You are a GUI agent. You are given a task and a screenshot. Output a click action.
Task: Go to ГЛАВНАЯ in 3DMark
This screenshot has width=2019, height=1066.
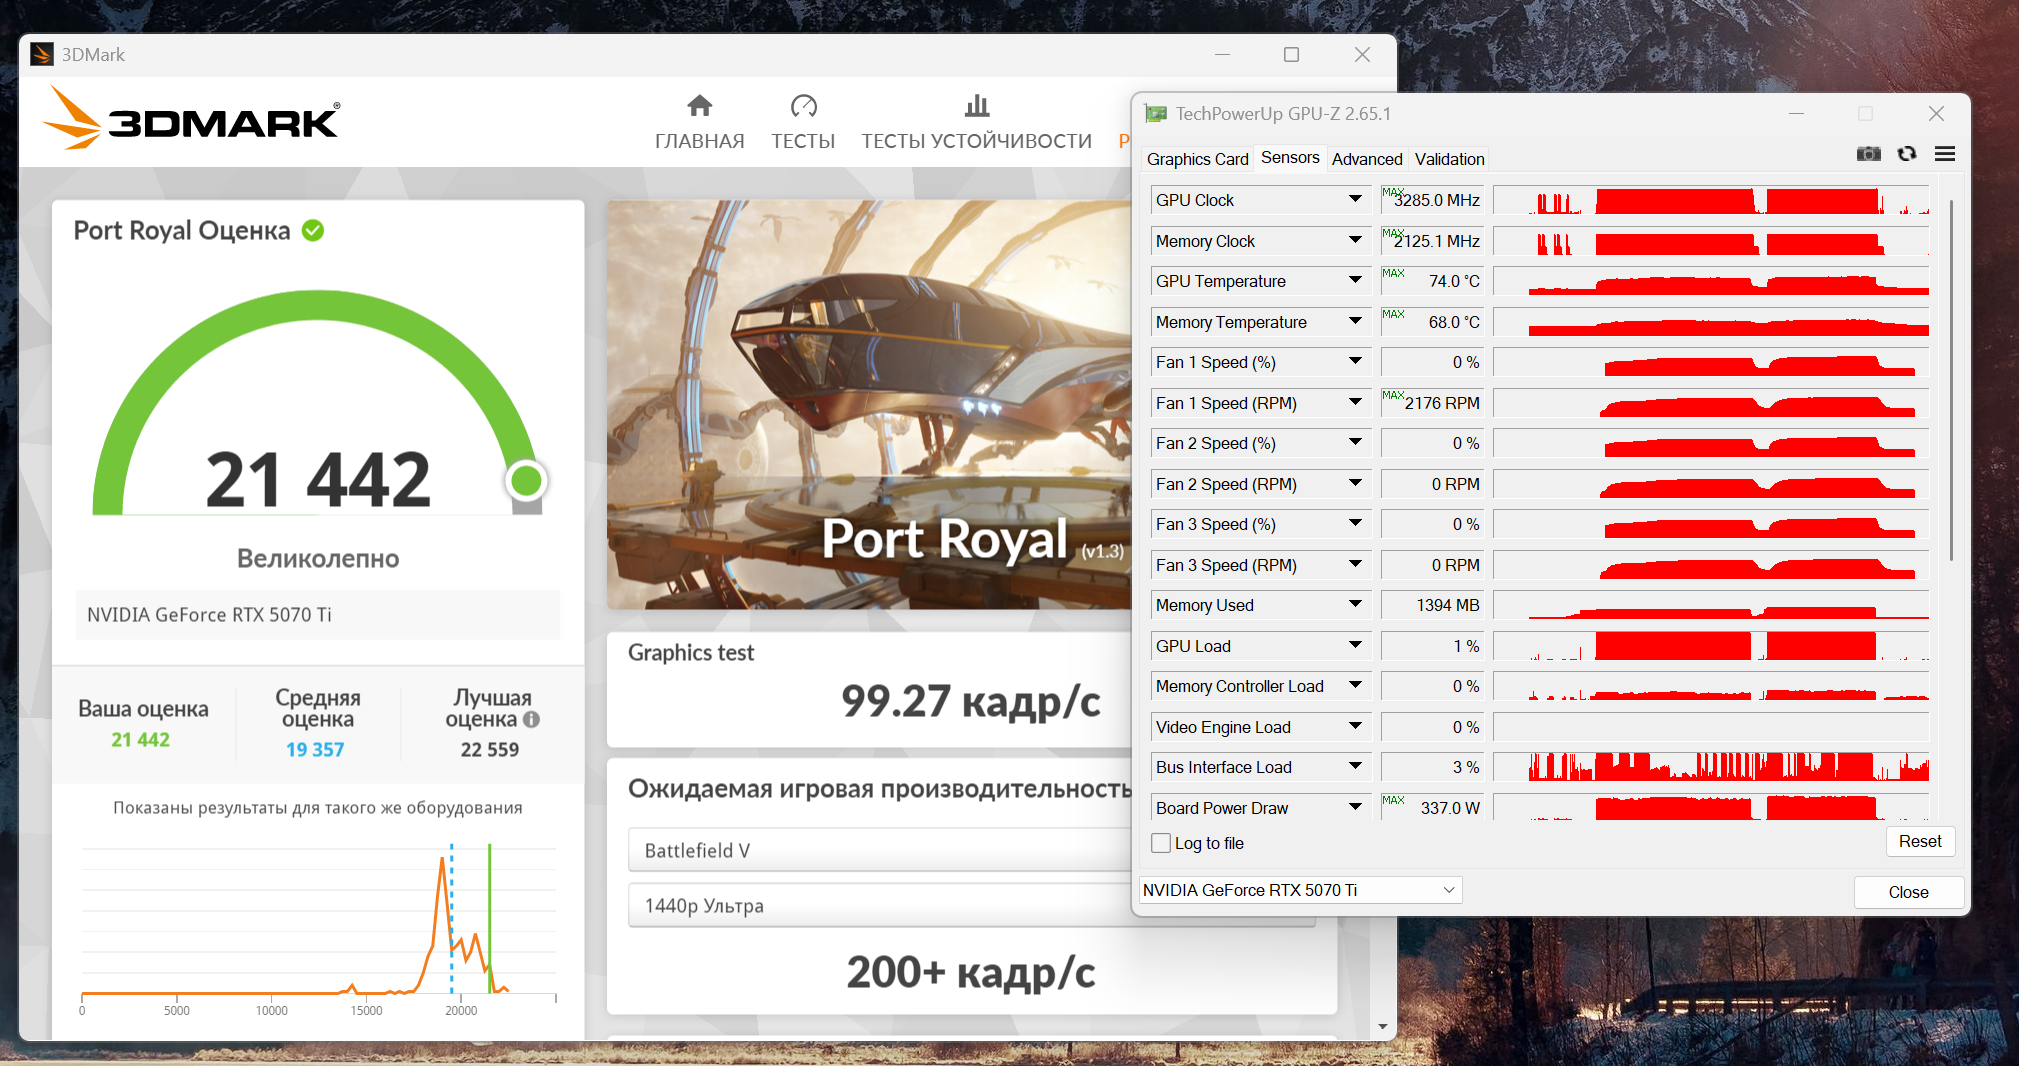700,141
